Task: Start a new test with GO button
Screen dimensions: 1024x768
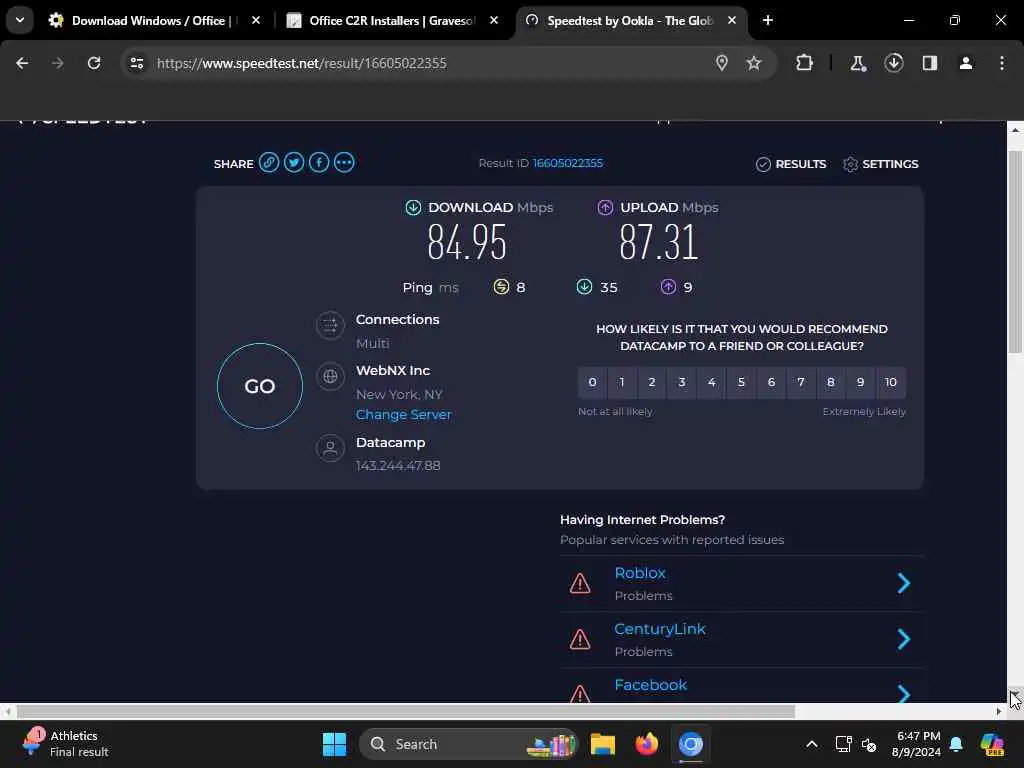Action: tap(260, 386)
